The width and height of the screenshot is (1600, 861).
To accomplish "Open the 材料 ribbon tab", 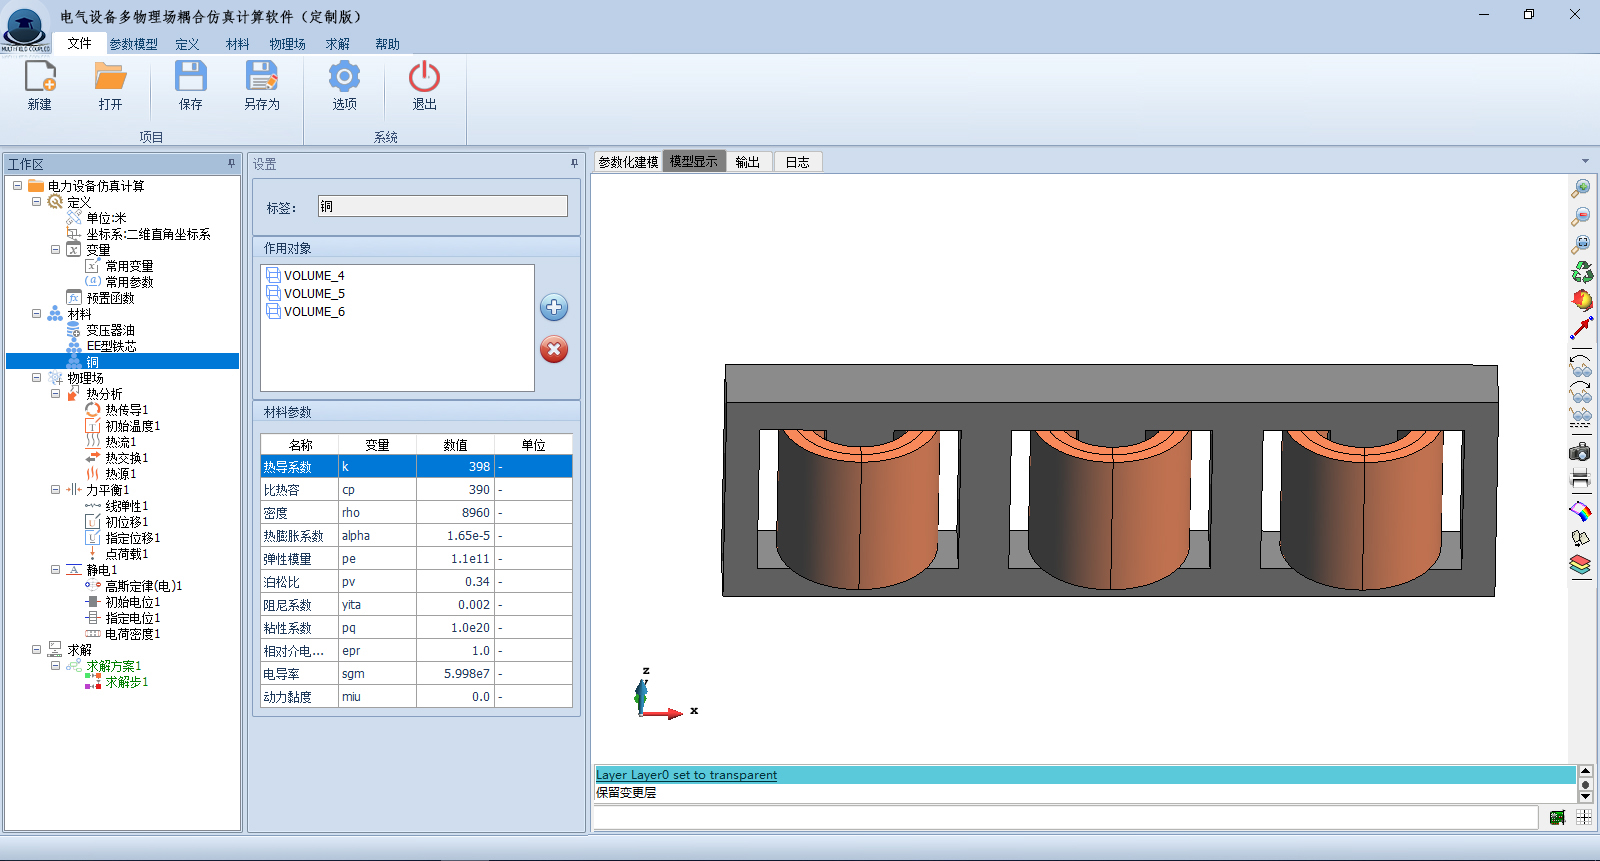I will [237, 44].
